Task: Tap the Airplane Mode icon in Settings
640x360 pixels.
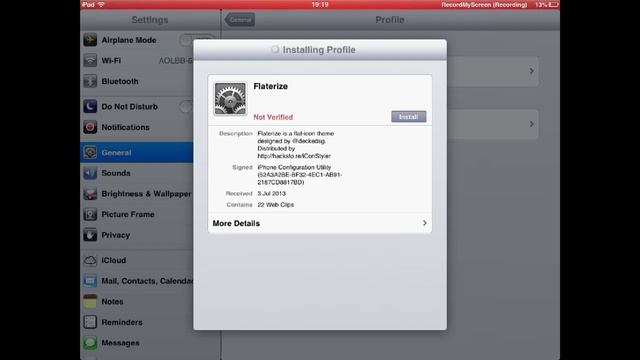Action: (90, 40)
